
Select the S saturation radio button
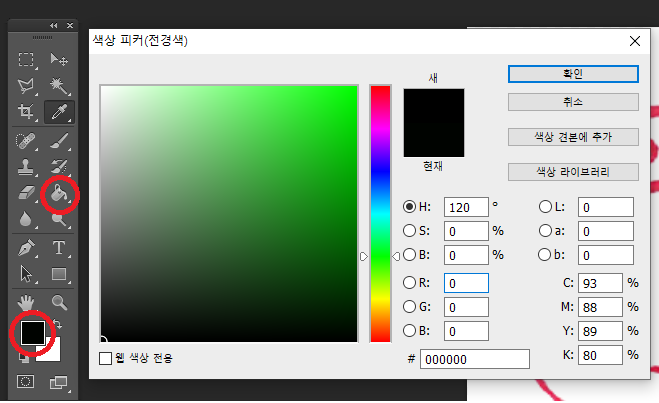tap(409, 231)
